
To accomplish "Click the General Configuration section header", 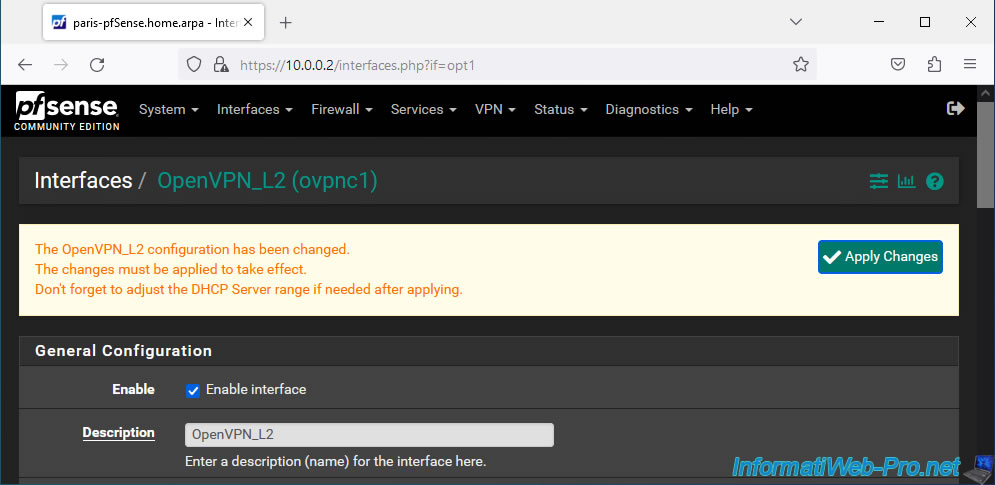I will coord(489,351).
